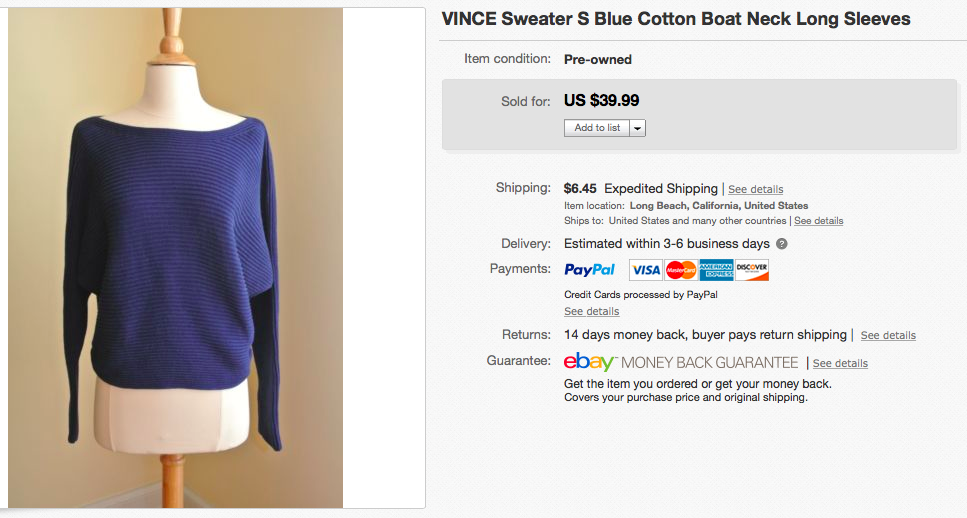Click the MasterCard icon

(x=681, y=270)
